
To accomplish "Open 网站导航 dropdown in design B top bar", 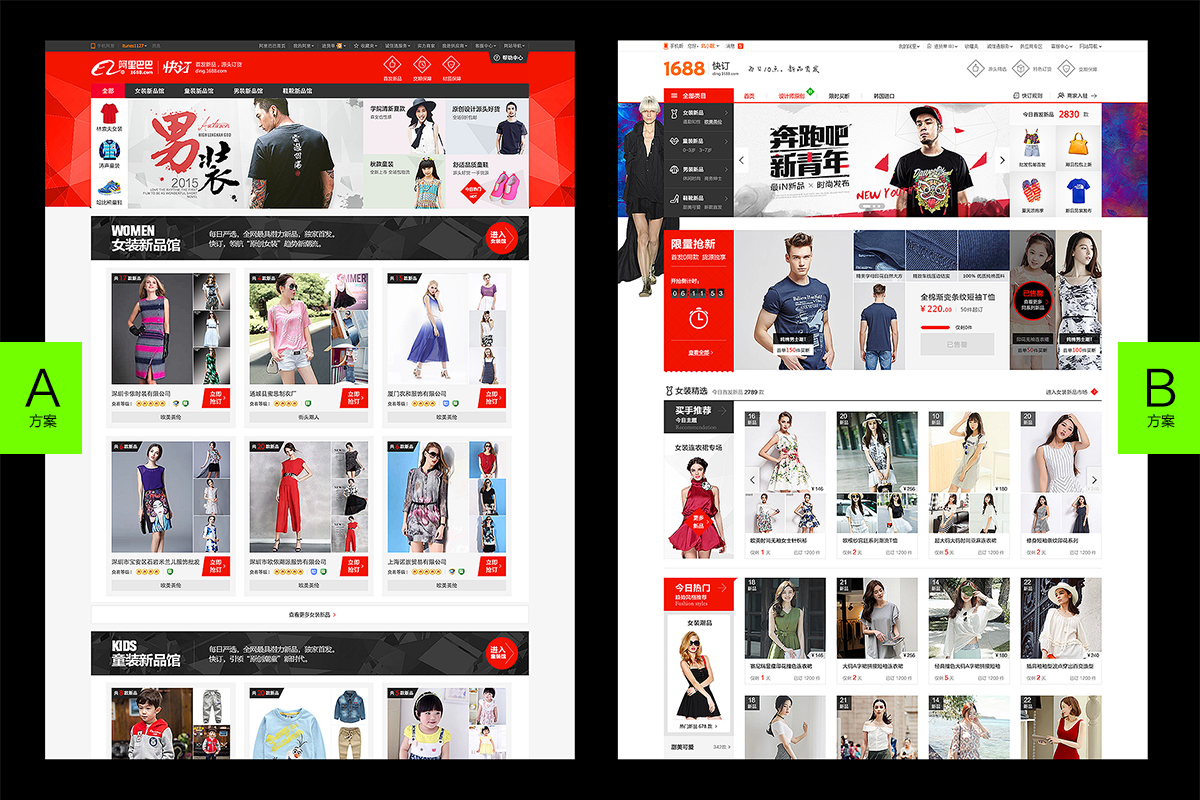I will pyautogui.click(x=1088, y=46).
